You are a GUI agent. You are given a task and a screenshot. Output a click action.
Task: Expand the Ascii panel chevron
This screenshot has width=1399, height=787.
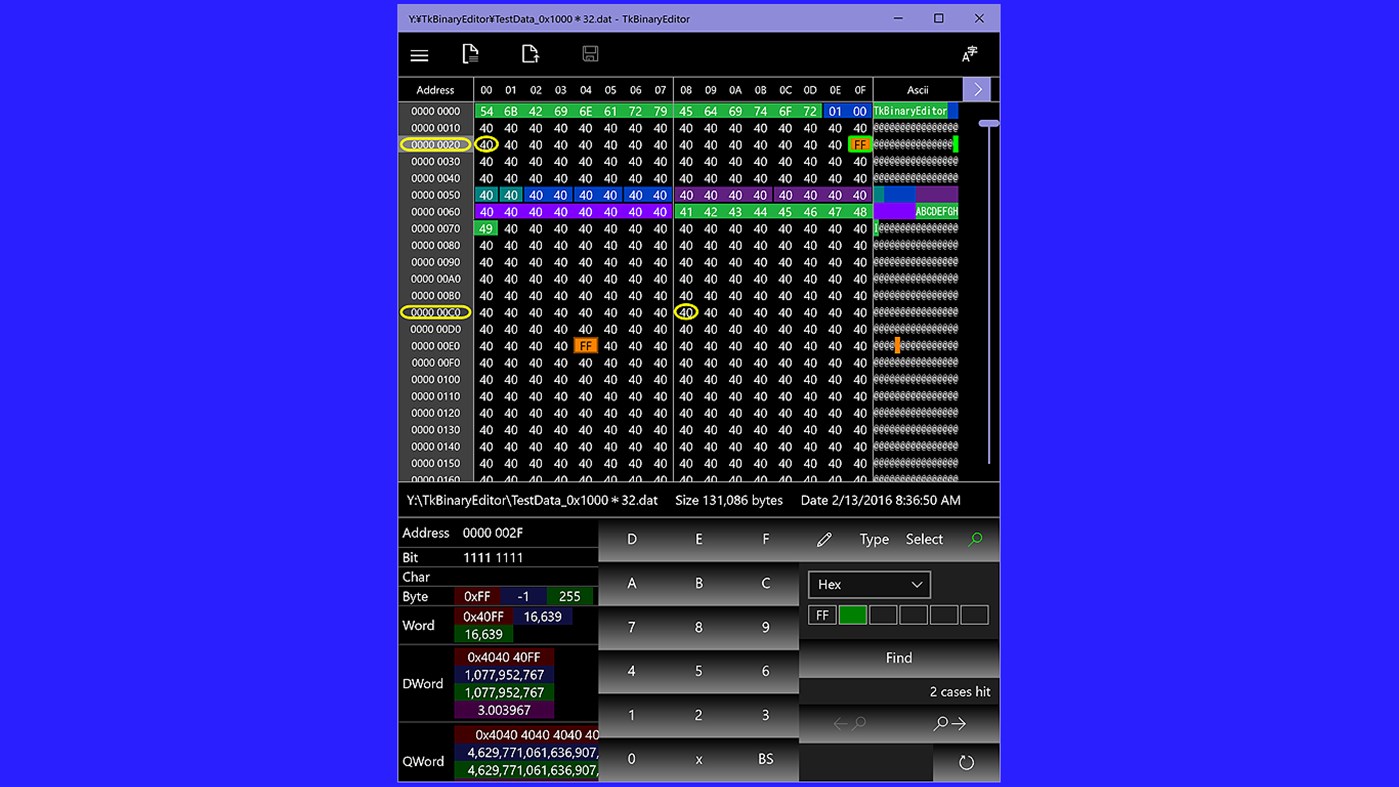976,89
